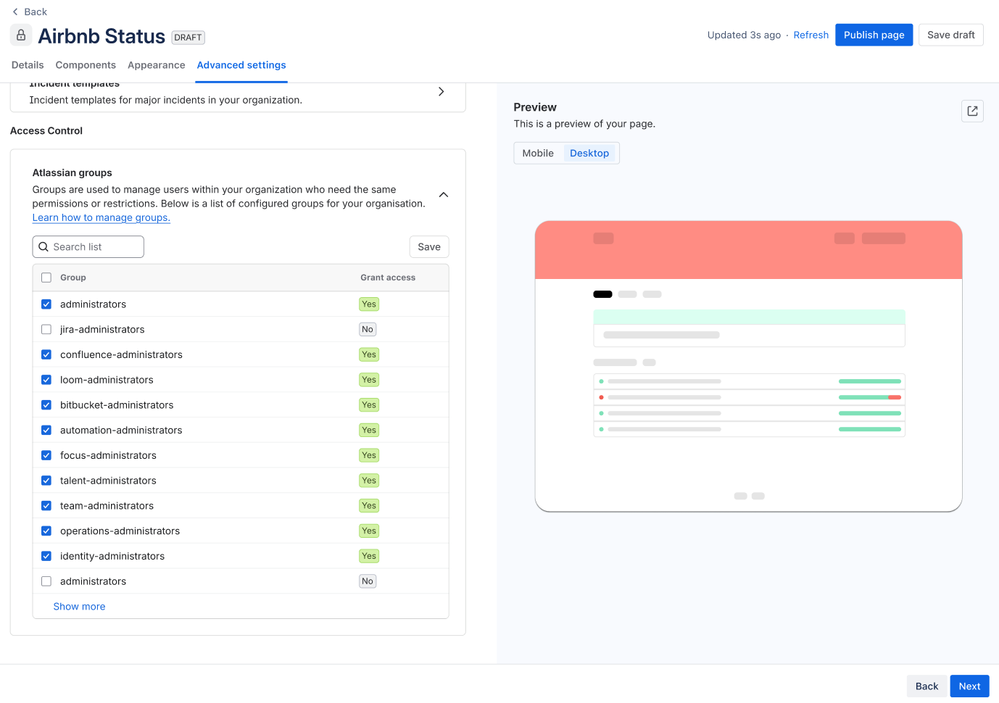Focus the Search list input field

tap(88, 247)
